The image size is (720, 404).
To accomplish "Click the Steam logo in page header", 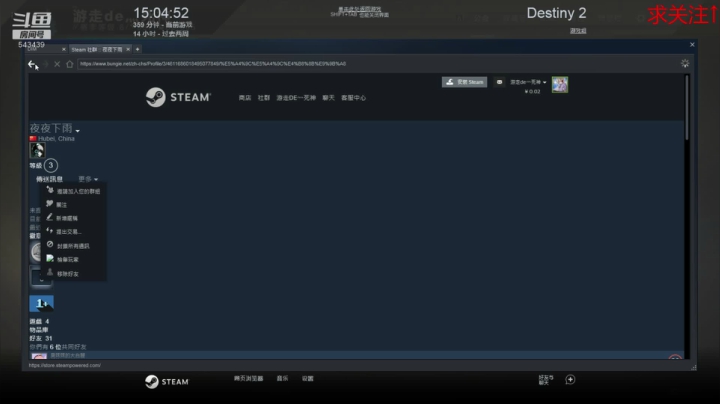I will click(178, 97).
